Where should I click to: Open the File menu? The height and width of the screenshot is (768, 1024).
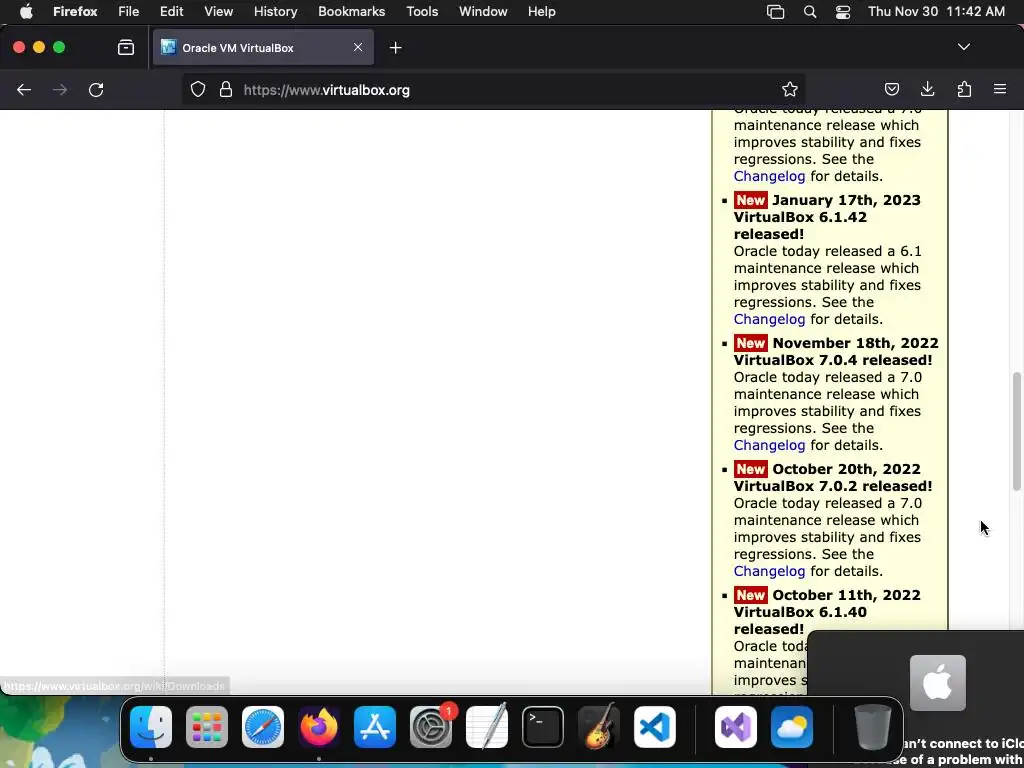click(x=129, y=12)
